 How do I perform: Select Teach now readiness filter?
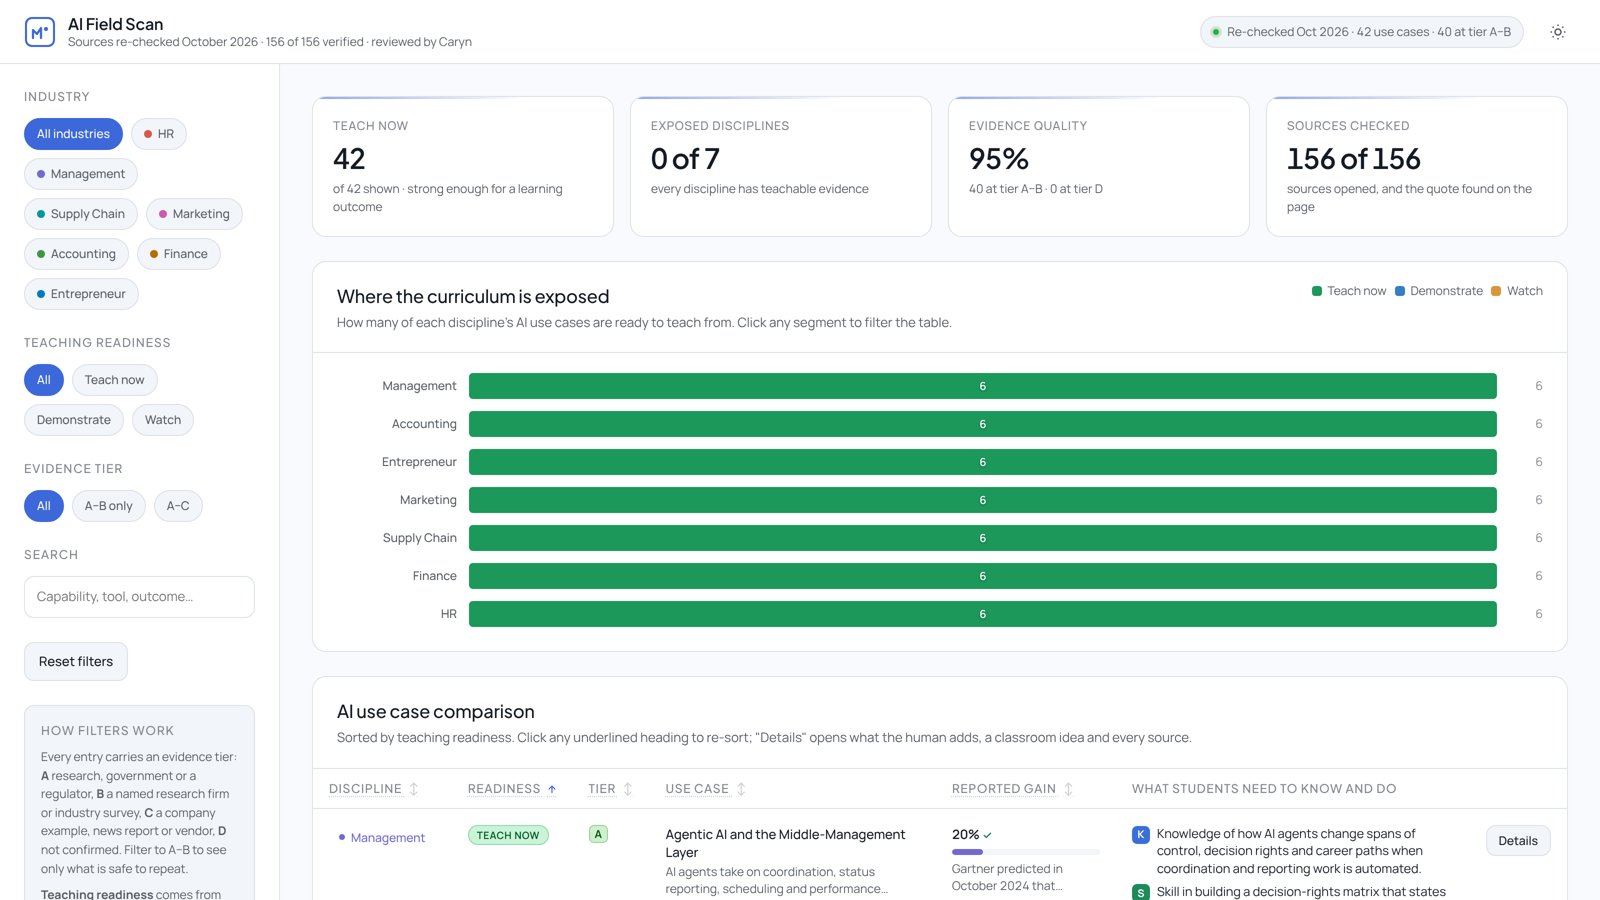point(114,380)
